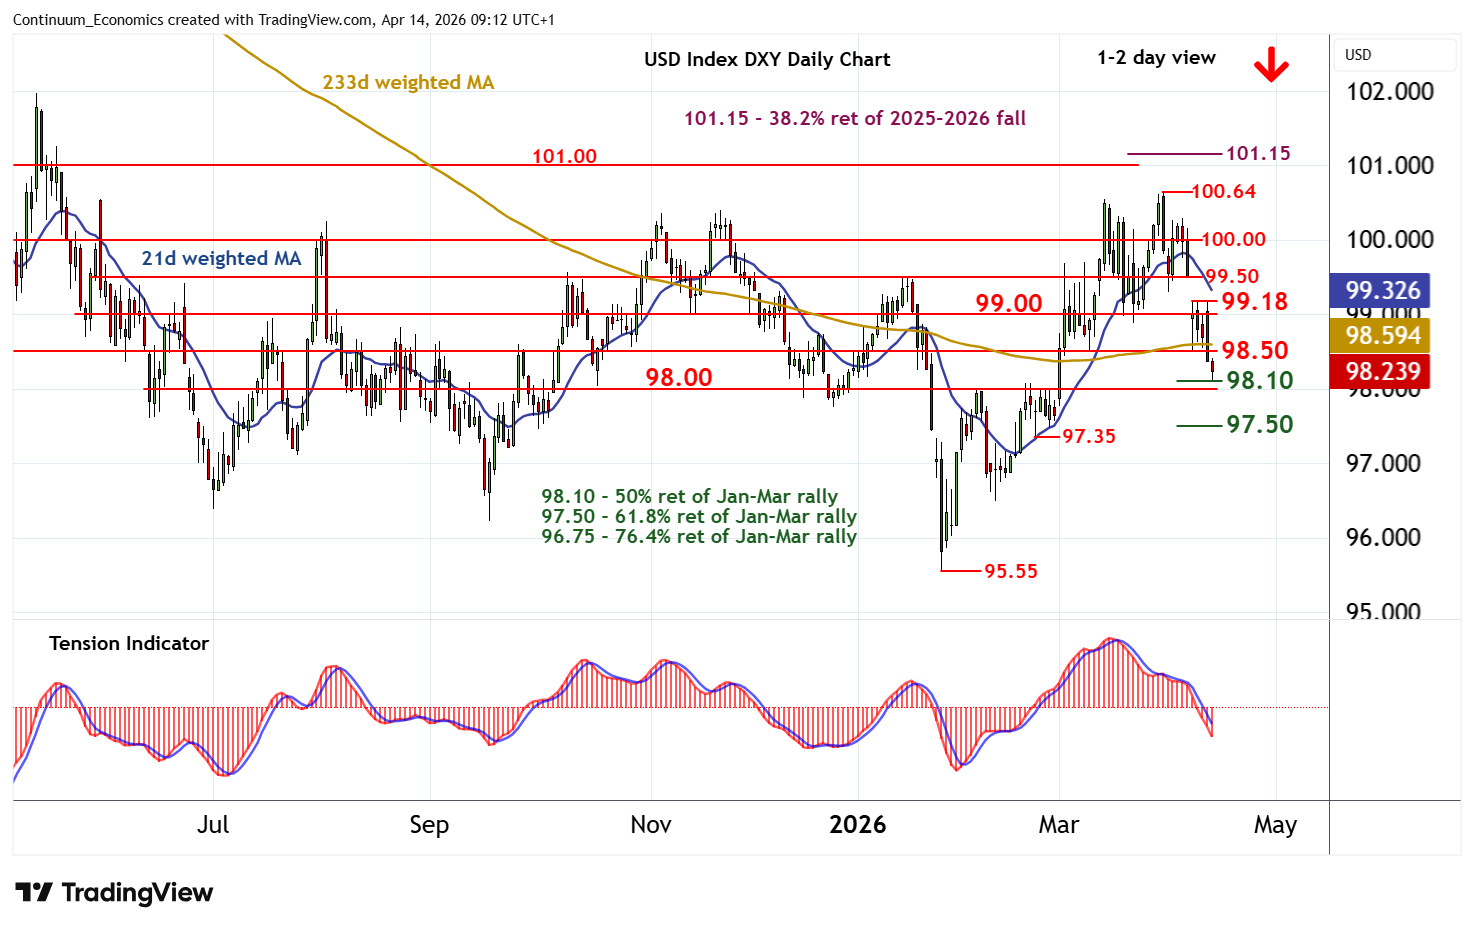This screenshot has height=930, width=1474.
Task: Click the USD Index DXY Daily Chart title
Action: 766,59
